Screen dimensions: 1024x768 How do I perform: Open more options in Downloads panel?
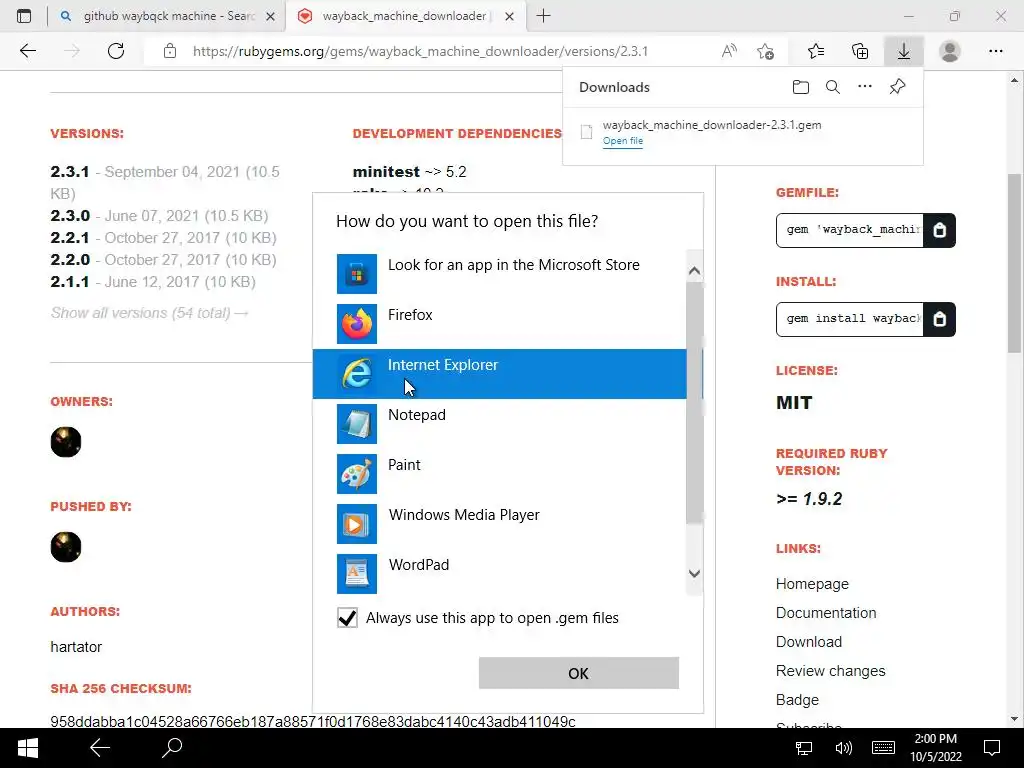[x=865, y=87]
